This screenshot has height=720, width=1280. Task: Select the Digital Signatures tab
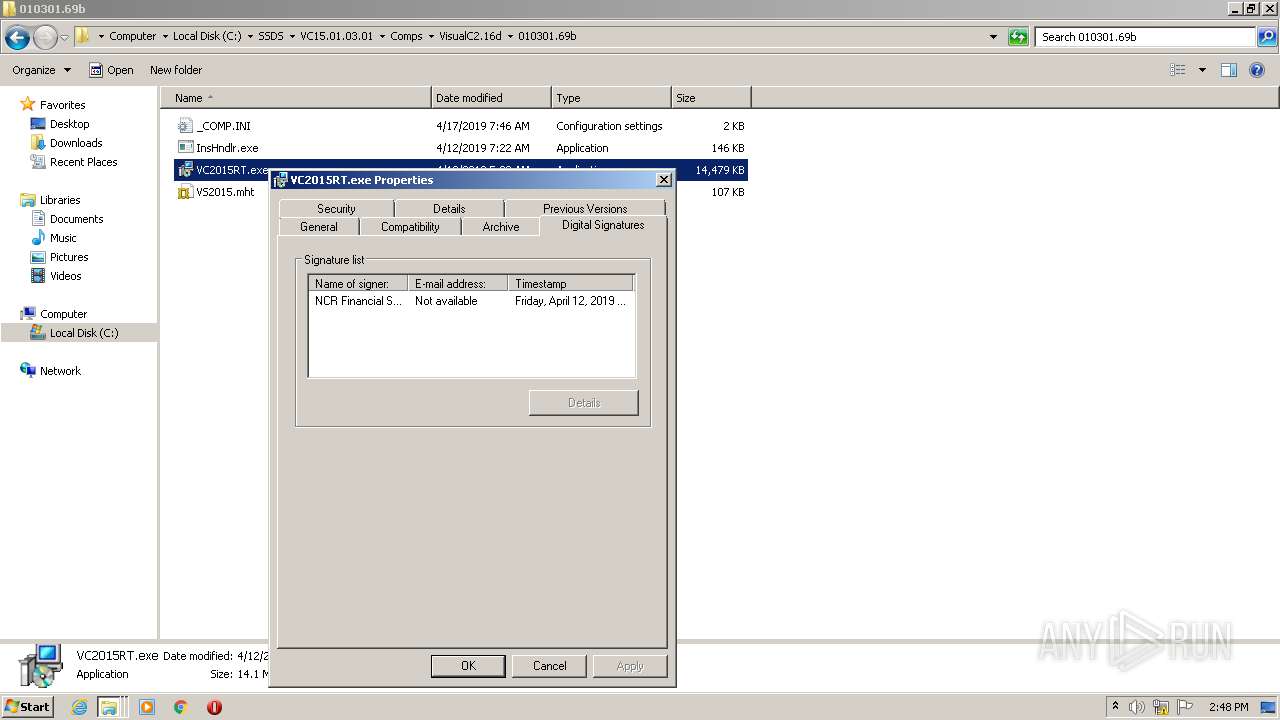[603, 225]
